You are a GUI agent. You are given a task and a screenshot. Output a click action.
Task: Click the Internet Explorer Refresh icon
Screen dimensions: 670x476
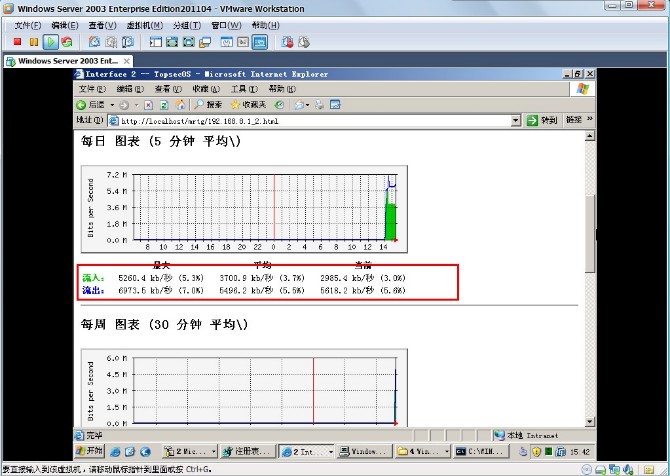(x=165, y=104)
